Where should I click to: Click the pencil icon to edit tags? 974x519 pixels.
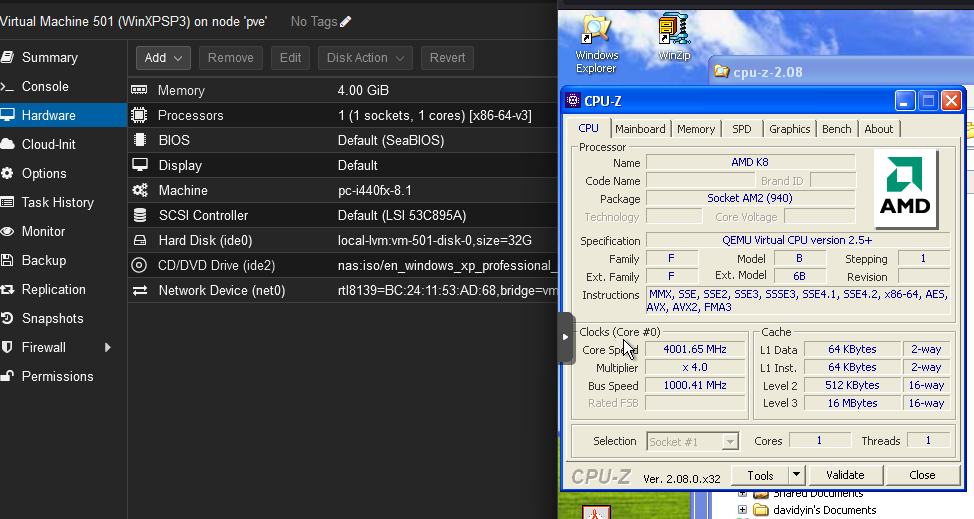[346, 21]
